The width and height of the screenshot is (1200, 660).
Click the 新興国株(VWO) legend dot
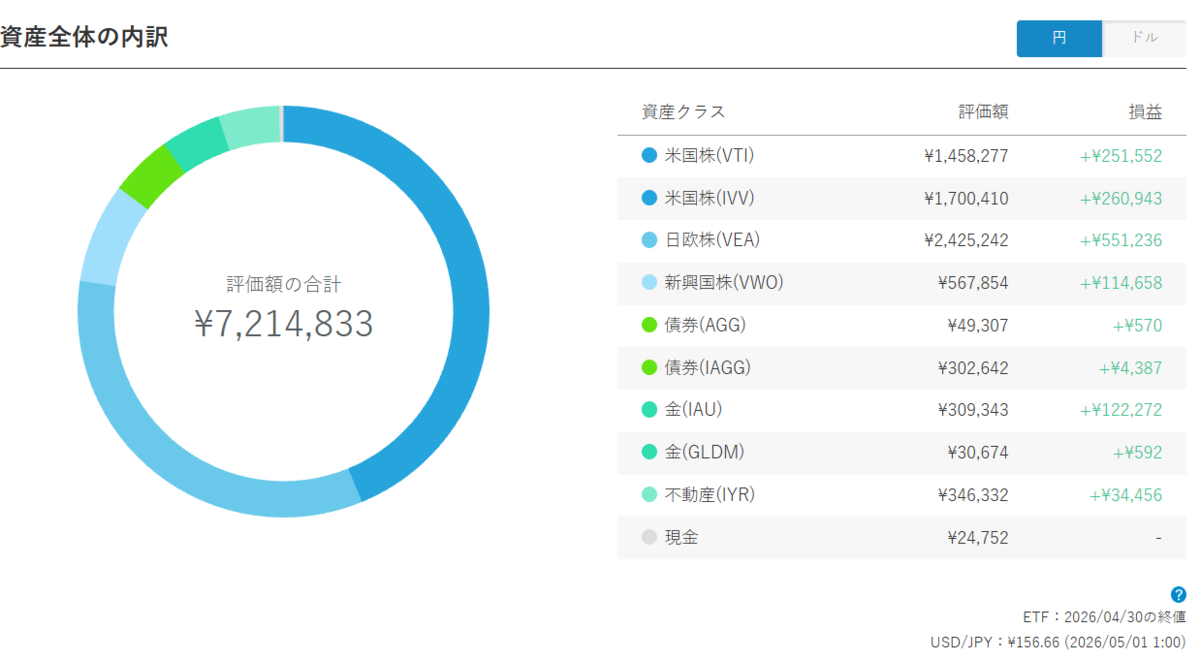pyautogui.click(x=649, y=283)
